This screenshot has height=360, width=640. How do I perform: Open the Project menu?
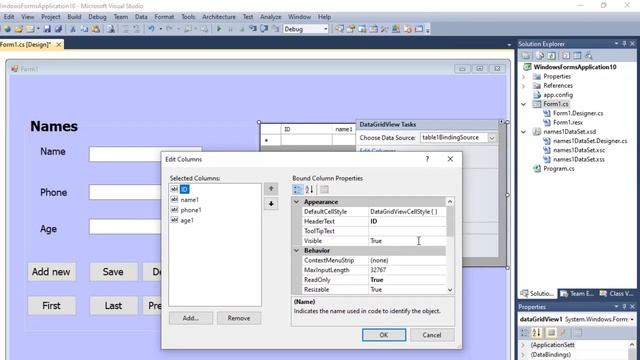(51, 17)
